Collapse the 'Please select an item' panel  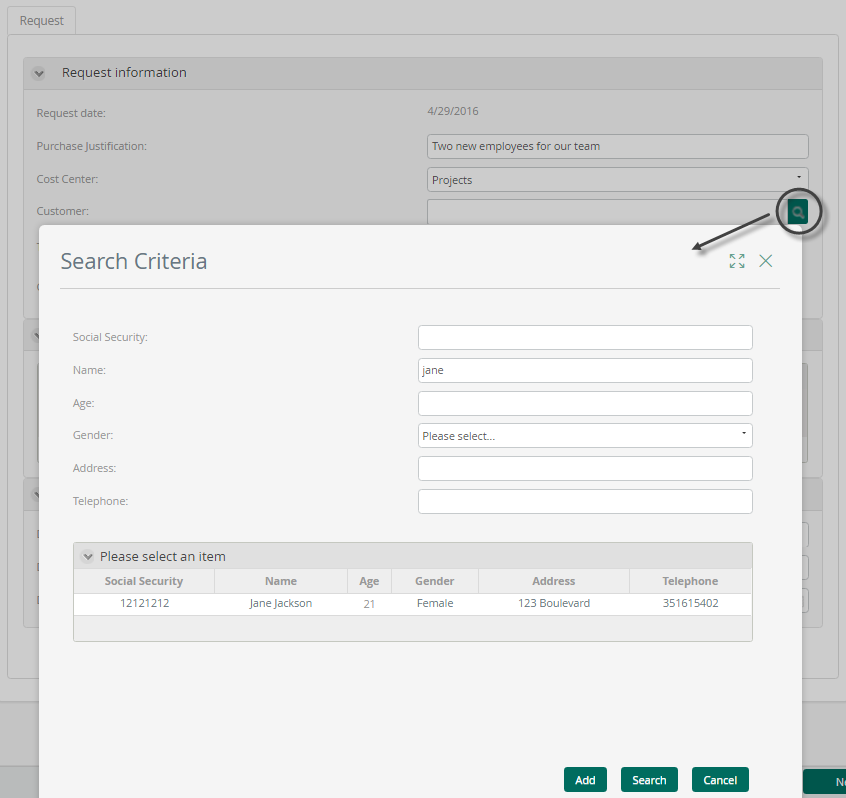[x=87, y=556]
